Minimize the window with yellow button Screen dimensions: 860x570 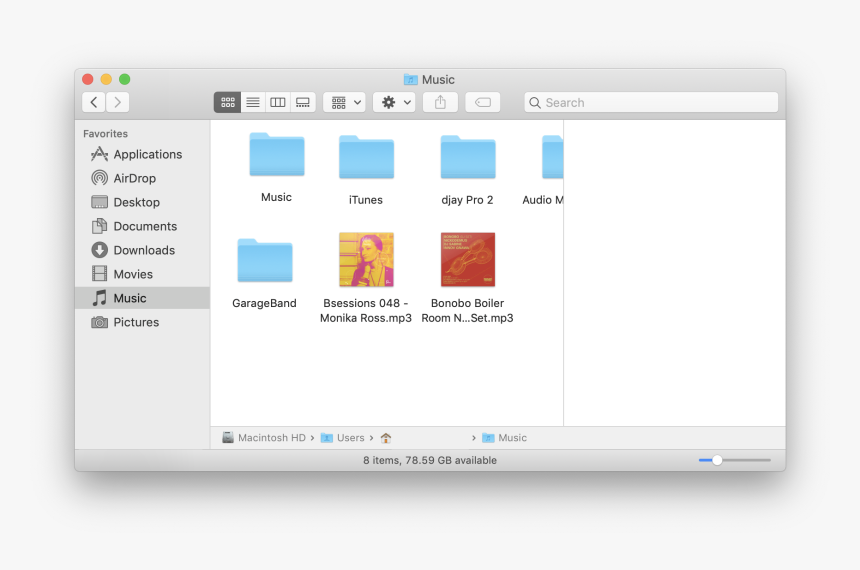point(106,80)
